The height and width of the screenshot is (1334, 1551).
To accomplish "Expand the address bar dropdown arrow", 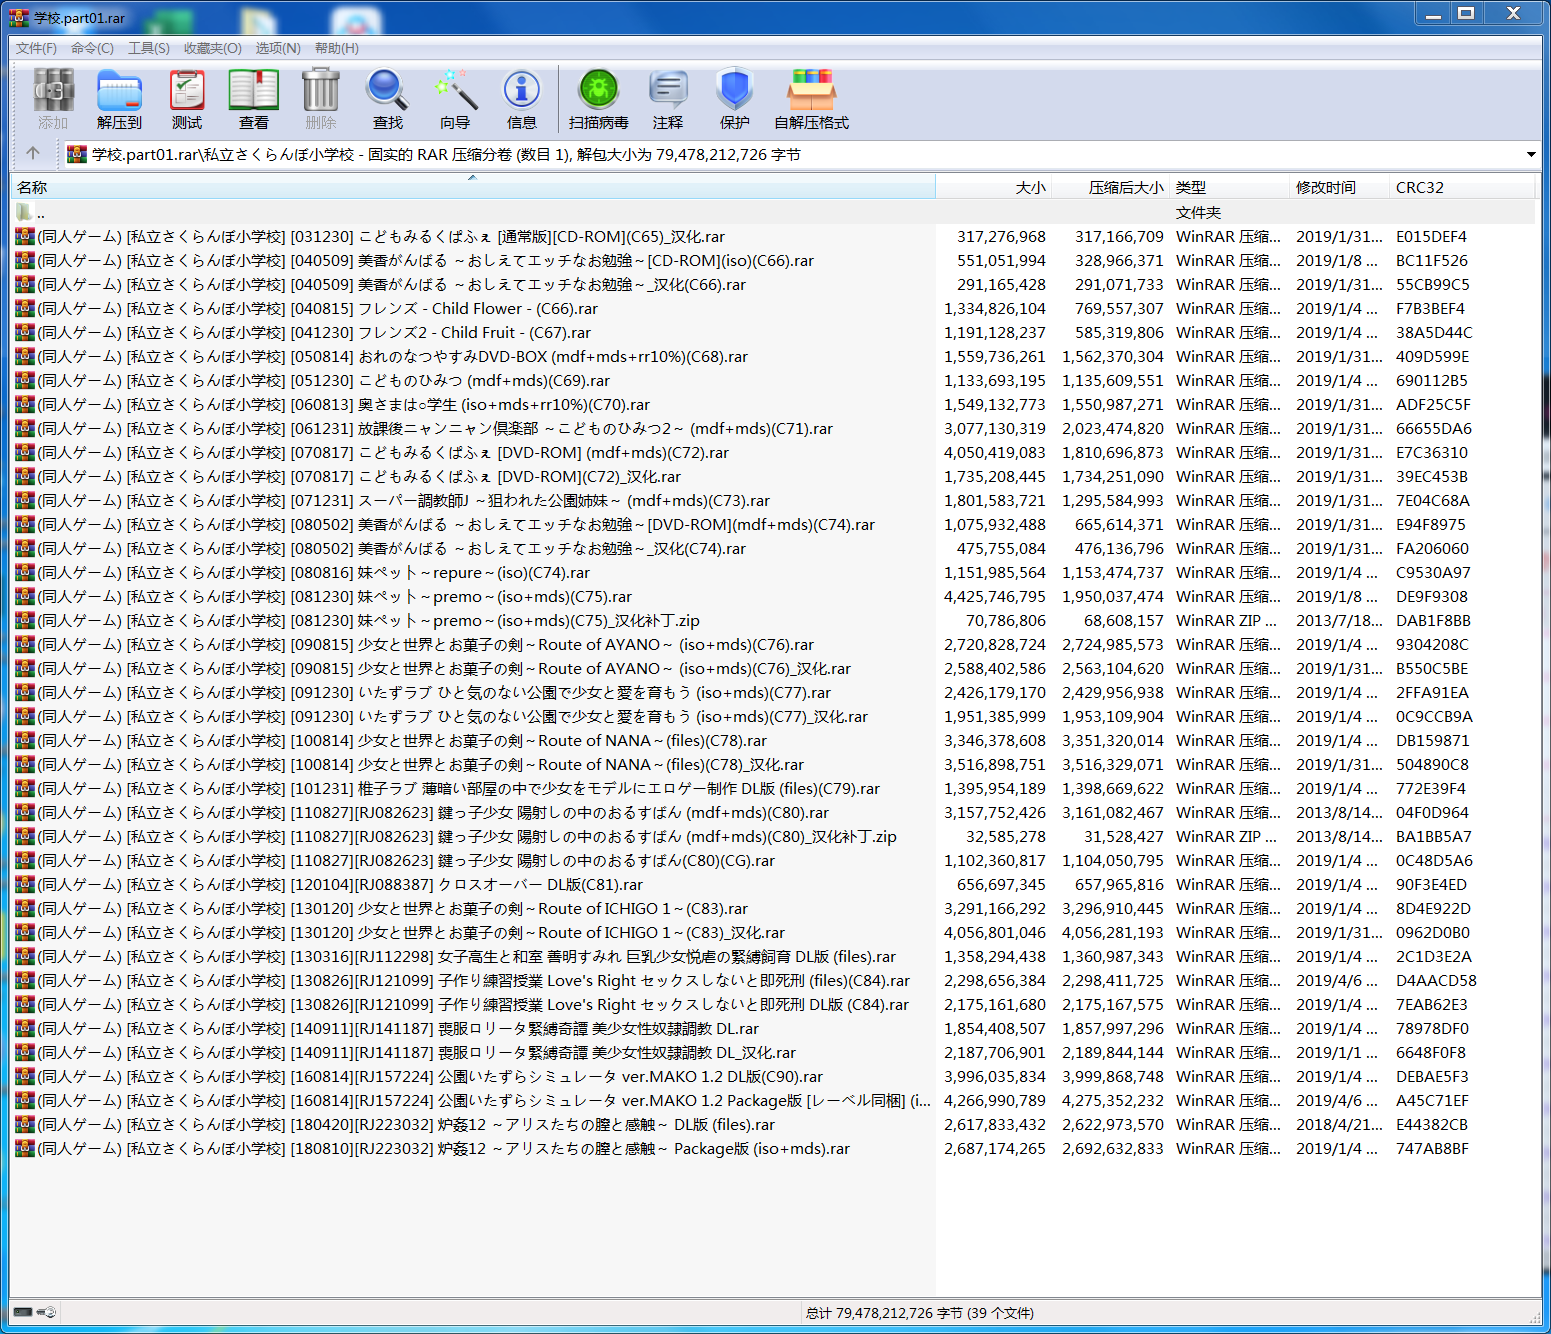I will click(x=1531, y=155).
